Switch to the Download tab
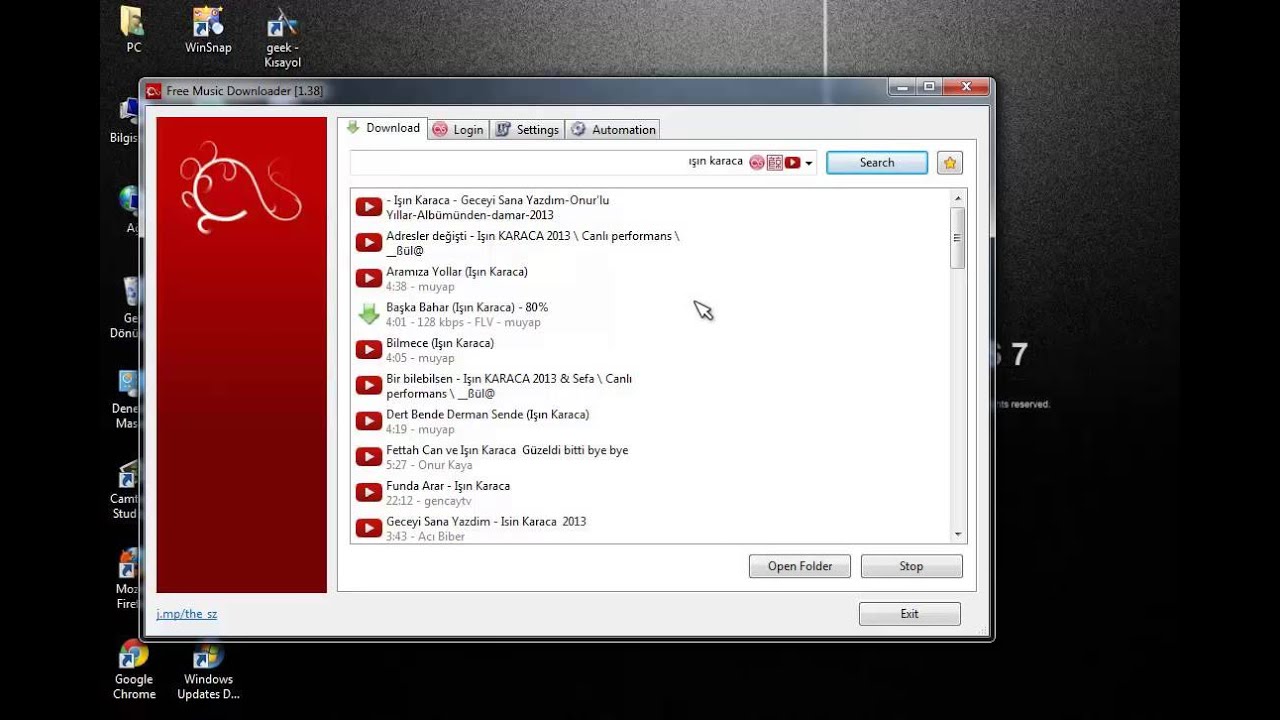Screen dimensions: 1280x720 point(383,128)
